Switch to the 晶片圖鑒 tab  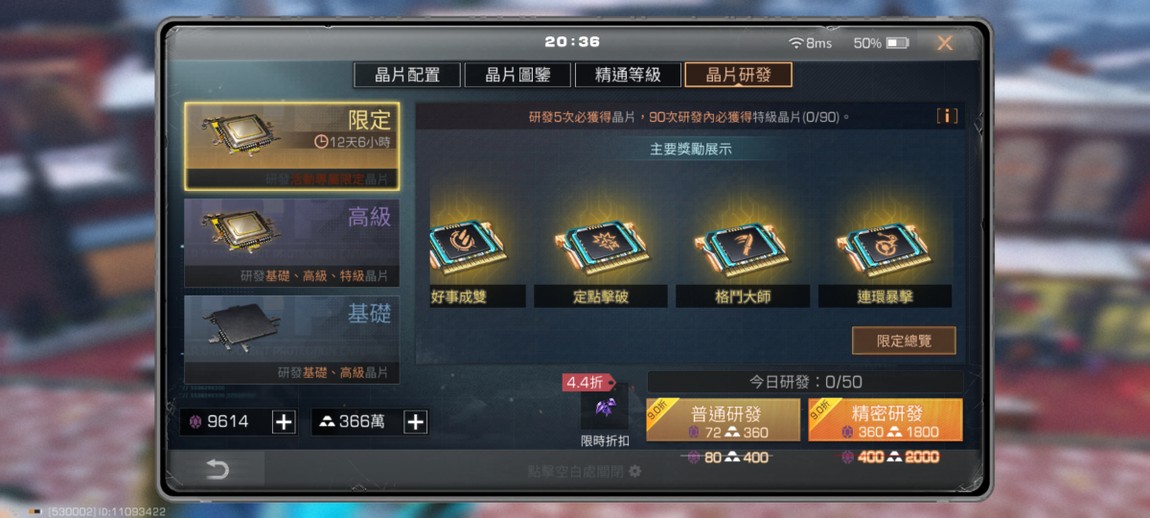click(518, 75)
